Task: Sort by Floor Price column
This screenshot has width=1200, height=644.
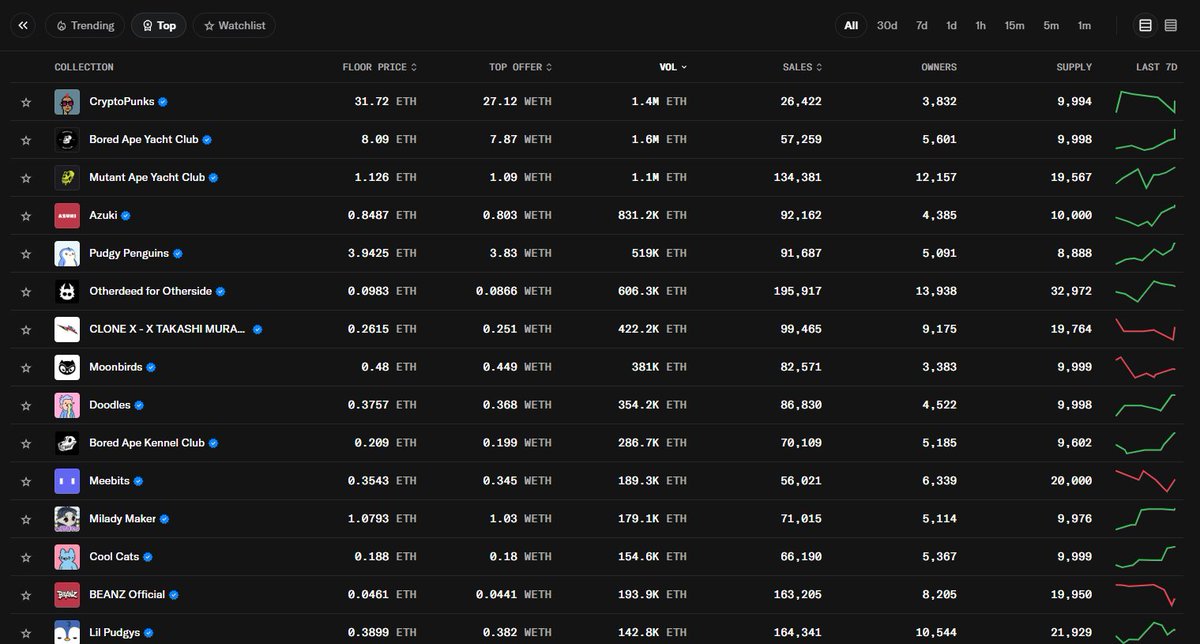Action: pos(380,67)
